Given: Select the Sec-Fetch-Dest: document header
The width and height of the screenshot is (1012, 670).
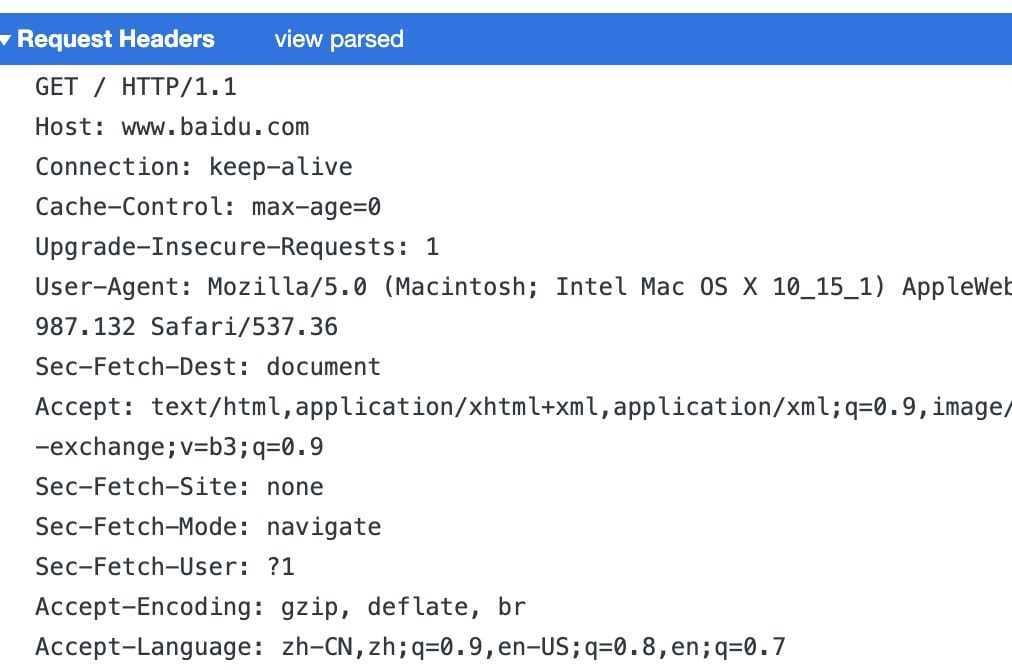Looking at the screenshot, I should point(208,367).
